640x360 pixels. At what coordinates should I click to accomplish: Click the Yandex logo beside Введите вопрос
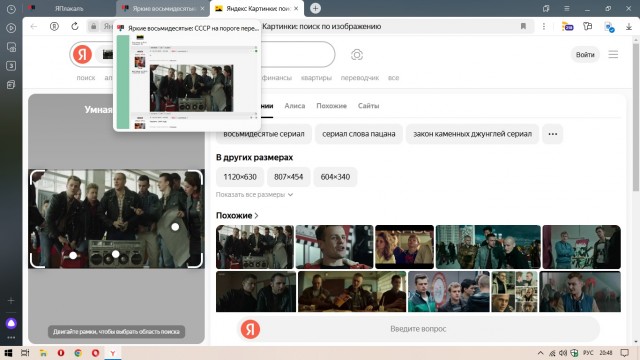[250, 329]
